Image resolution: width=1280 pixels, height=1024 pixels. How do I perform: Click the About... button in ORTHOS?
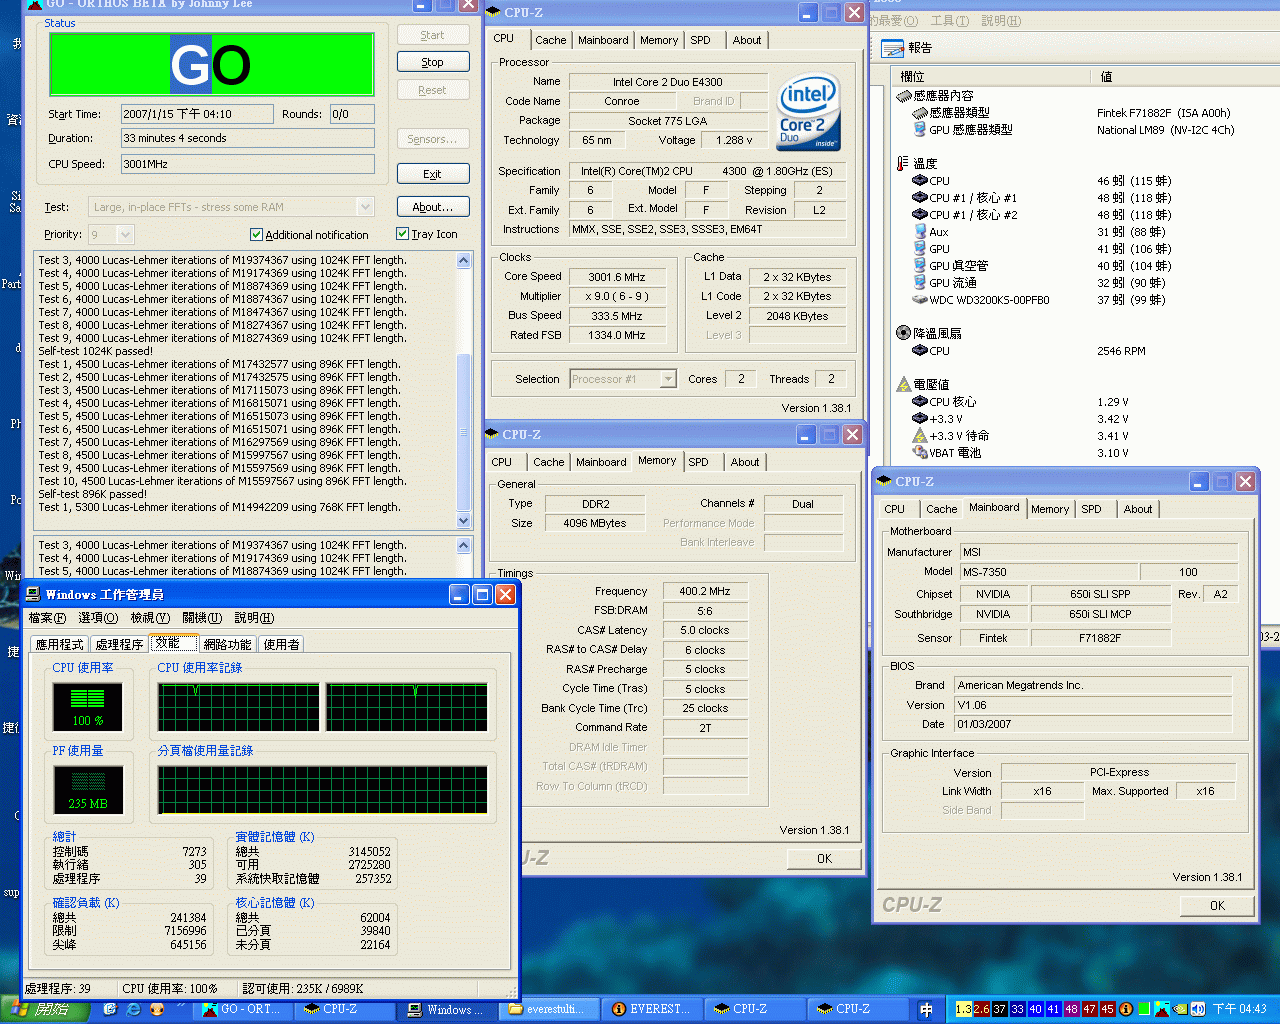[433, 207]
